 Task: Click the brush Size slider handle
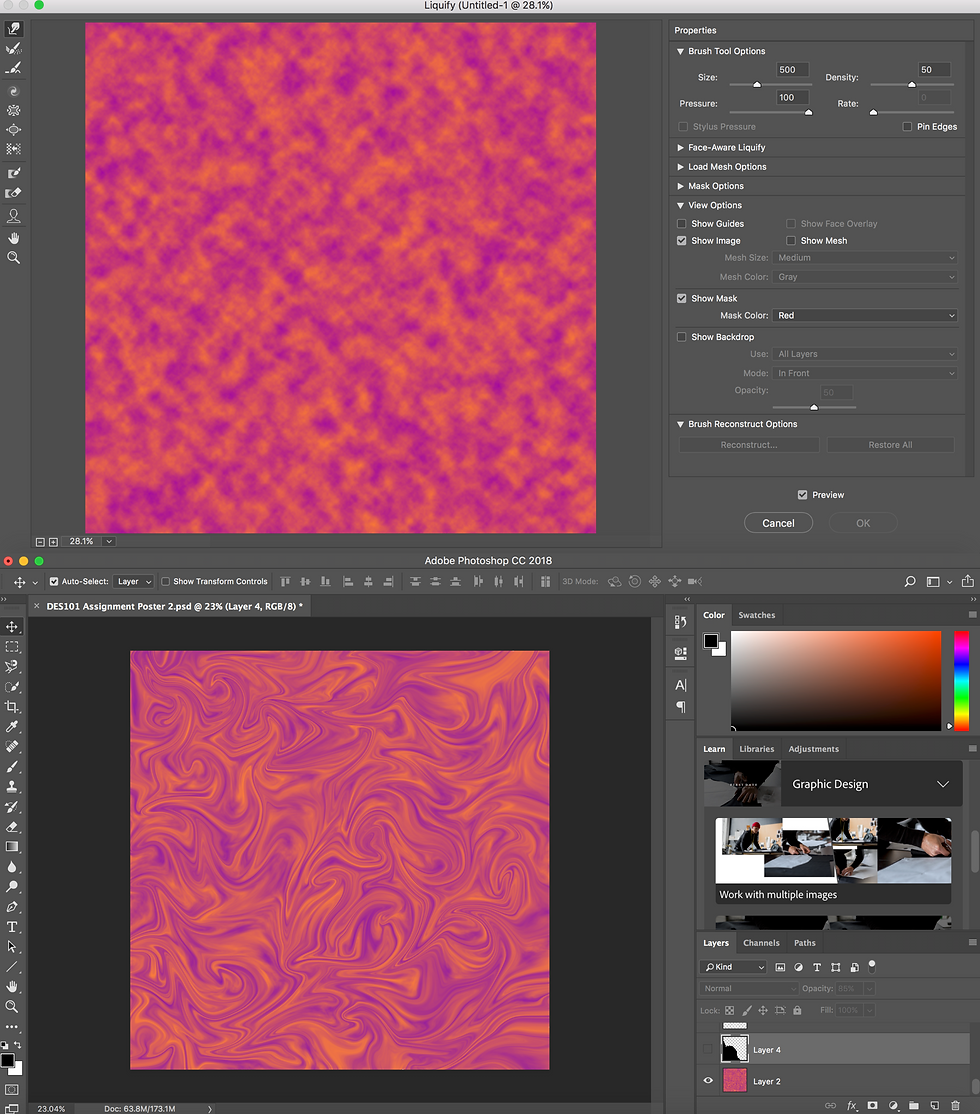pos(757,85)
